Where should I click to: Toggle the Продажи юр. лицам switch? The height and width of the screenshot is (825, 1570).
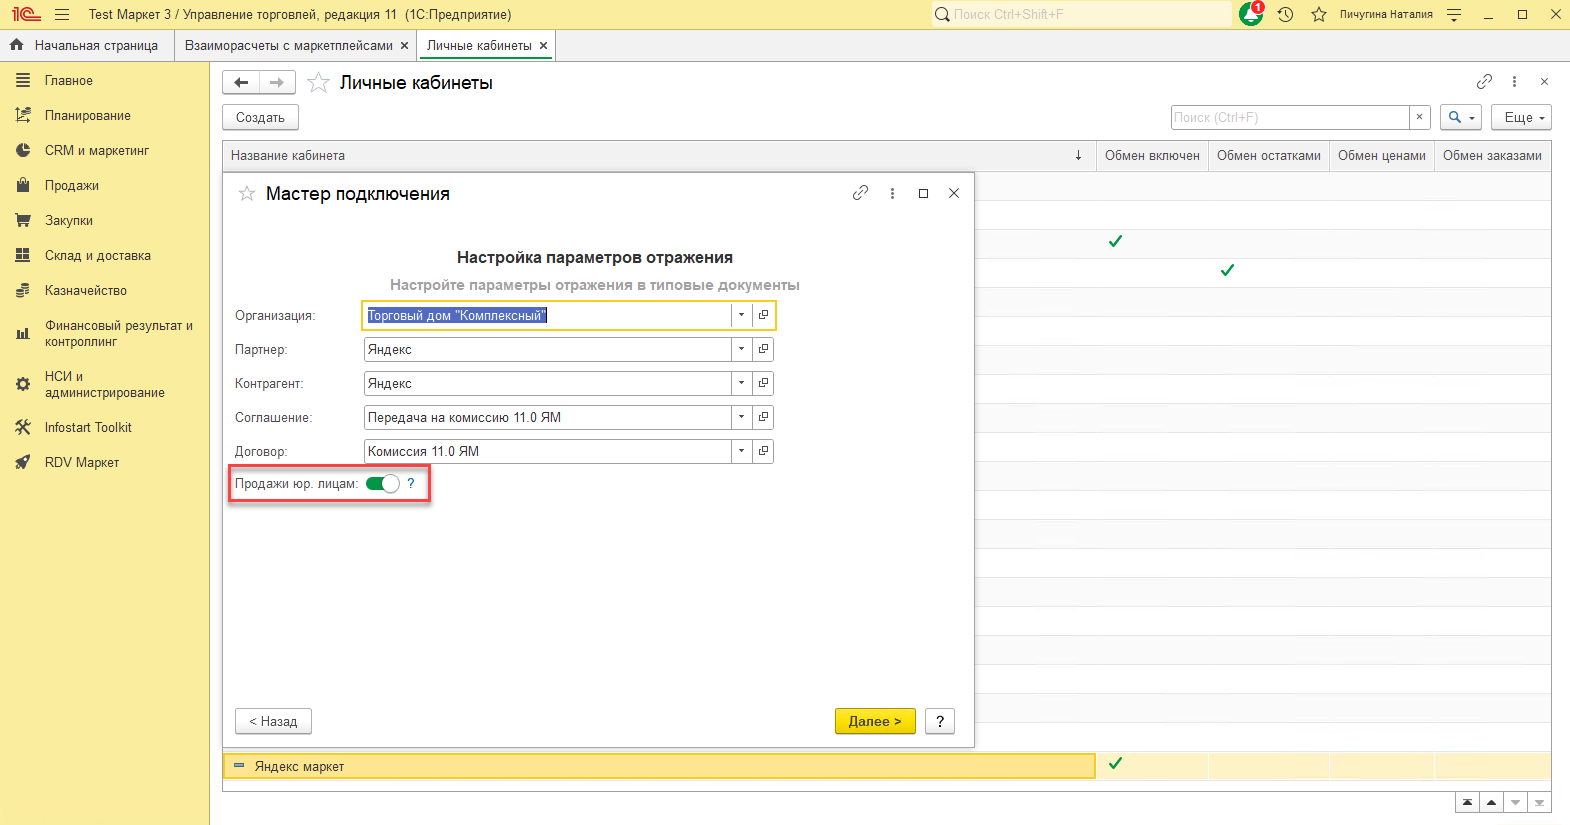point(382,483)
